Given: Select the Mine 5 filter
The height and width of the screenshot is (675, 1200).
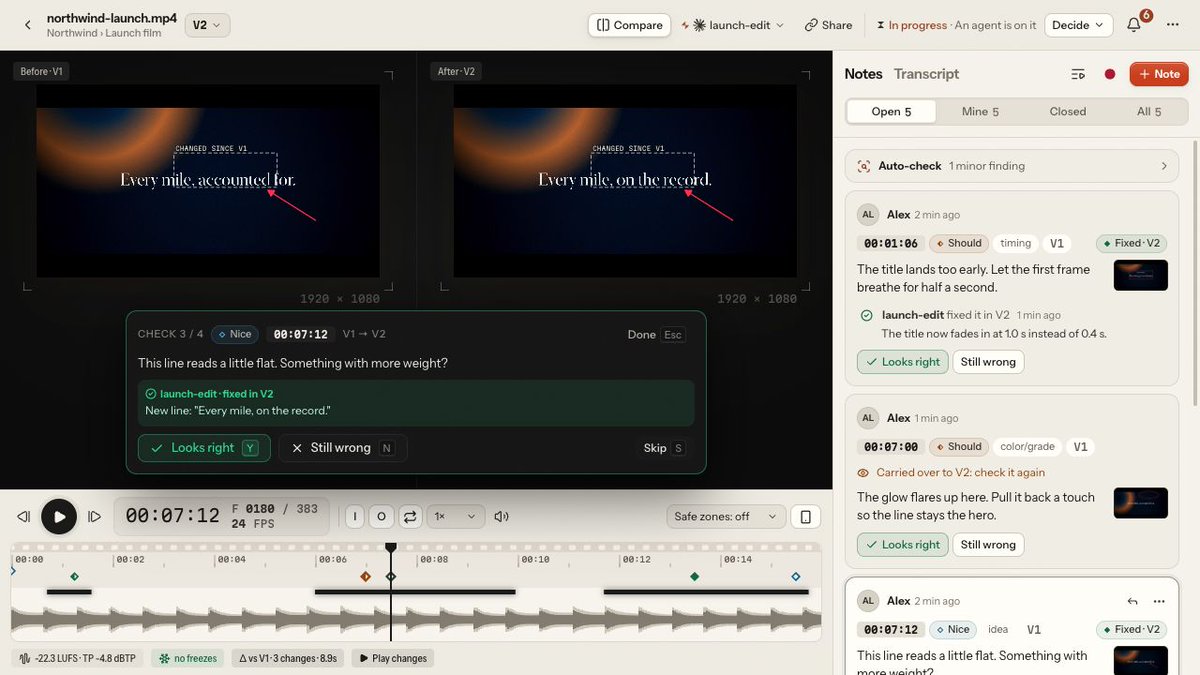Looking at the screenshot, I should 980,111.
